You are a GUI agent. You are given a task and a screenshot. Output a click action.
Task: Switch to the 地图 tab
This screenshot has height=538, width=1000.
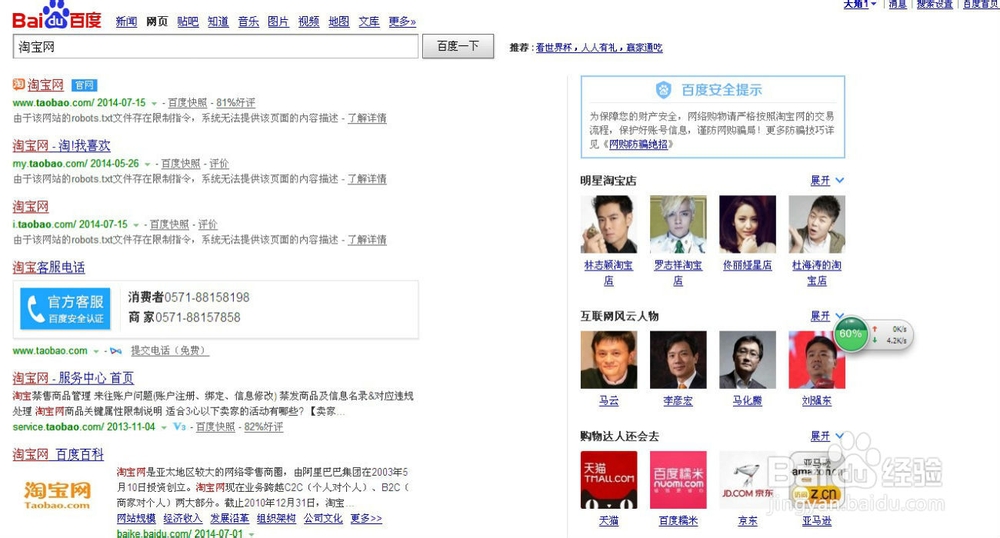[339, 22]
